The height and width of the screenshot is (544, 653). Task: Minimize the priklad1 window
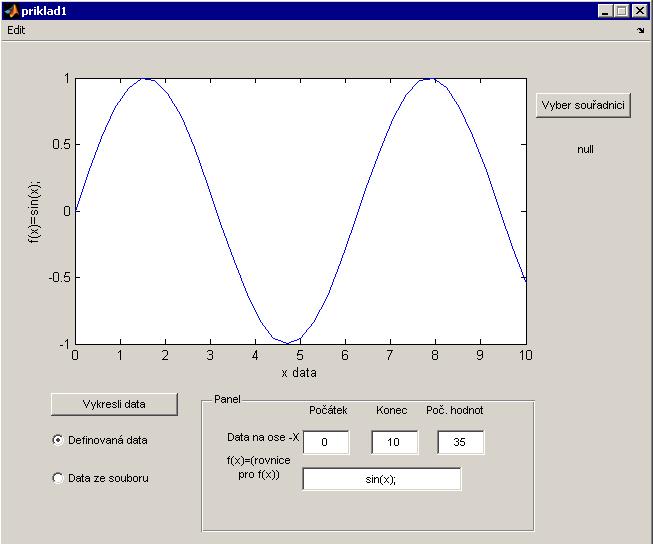[x=605, y=11]
